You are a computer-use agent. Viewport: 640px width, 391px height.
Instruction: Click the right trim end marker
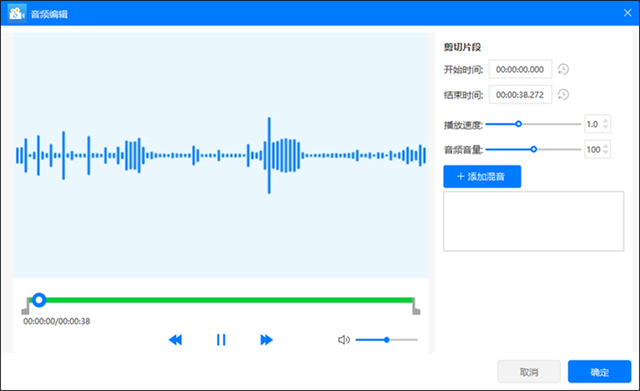point(416,306)
